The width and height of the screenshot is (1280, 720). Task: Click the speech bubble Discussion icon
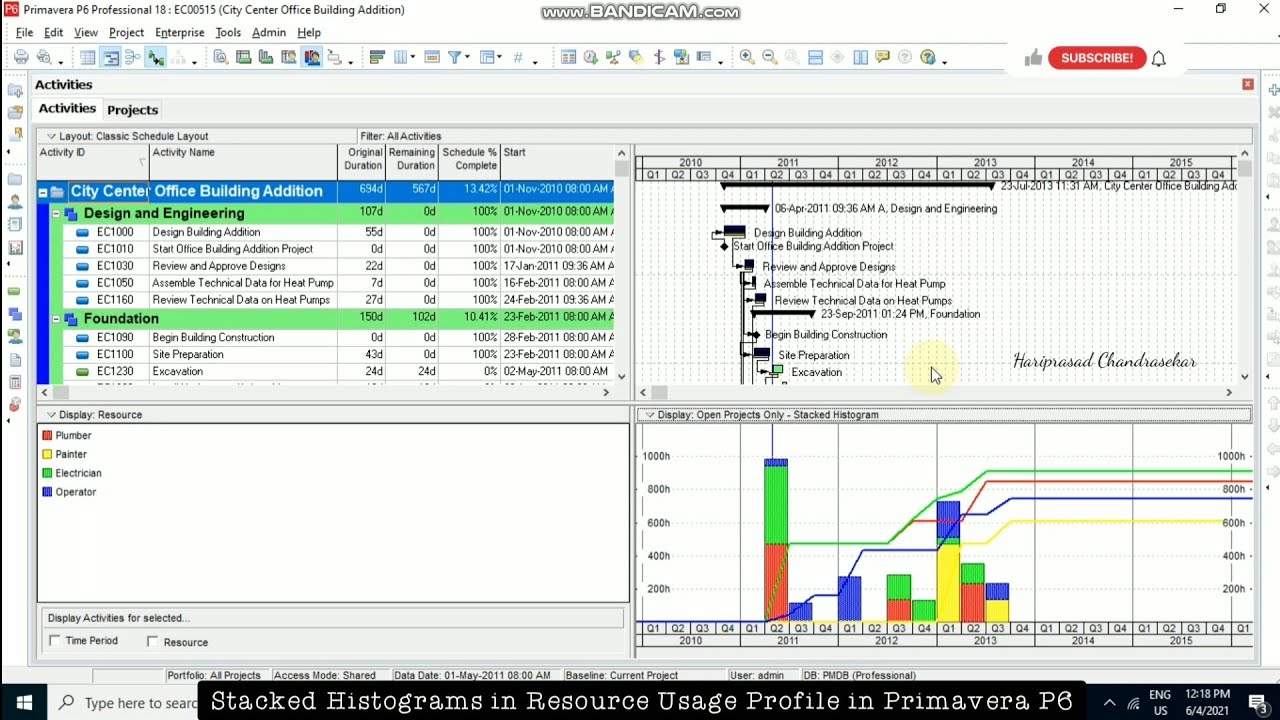(x=882, y=57)
